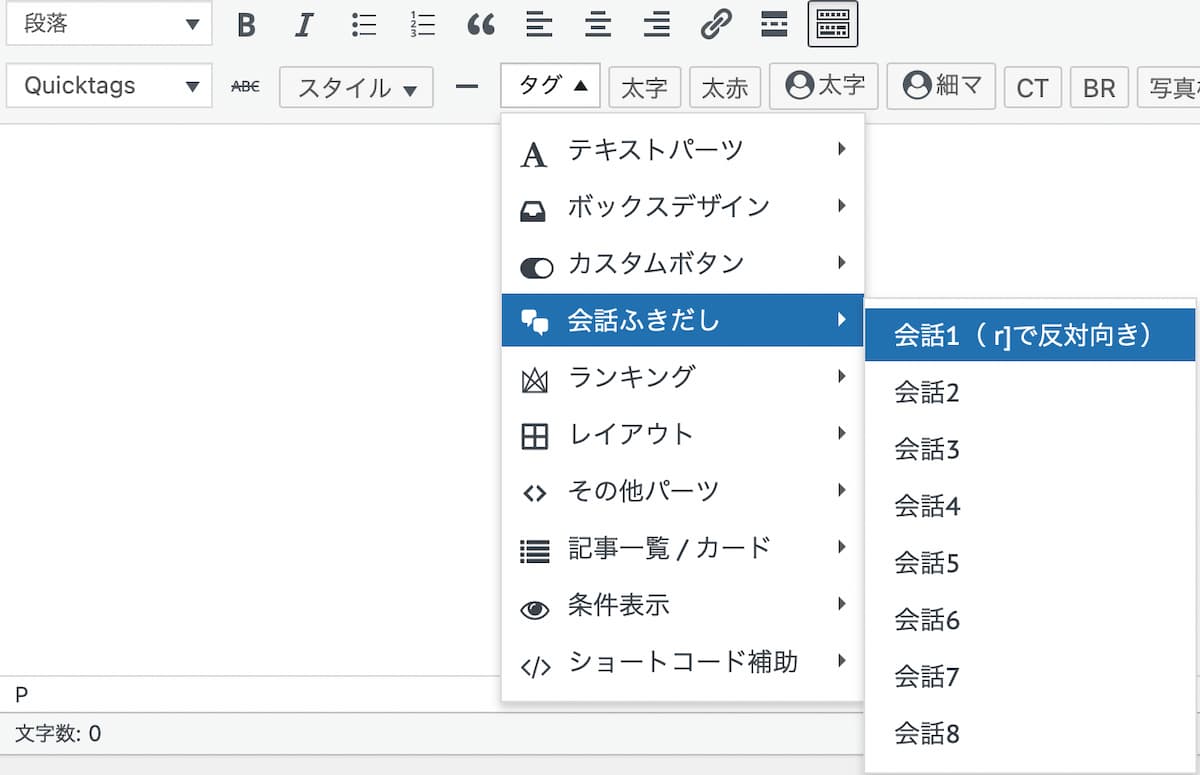This screenshot has width=1200, height=775.
Task: Open the テキストパーツ submenu
Action: 683,150
